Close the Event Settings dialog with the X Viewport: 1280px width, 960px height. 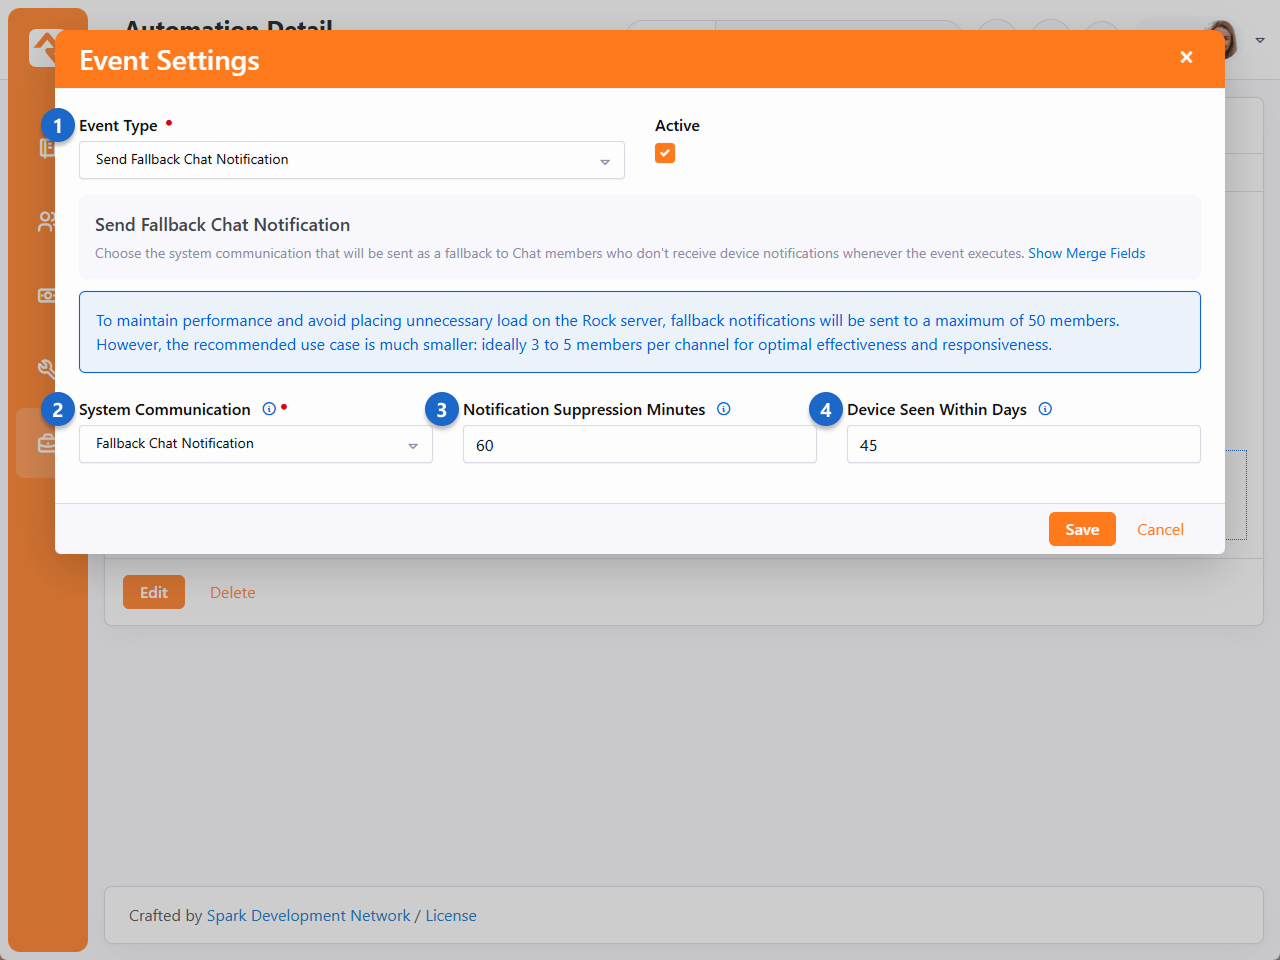(1186, 57)
